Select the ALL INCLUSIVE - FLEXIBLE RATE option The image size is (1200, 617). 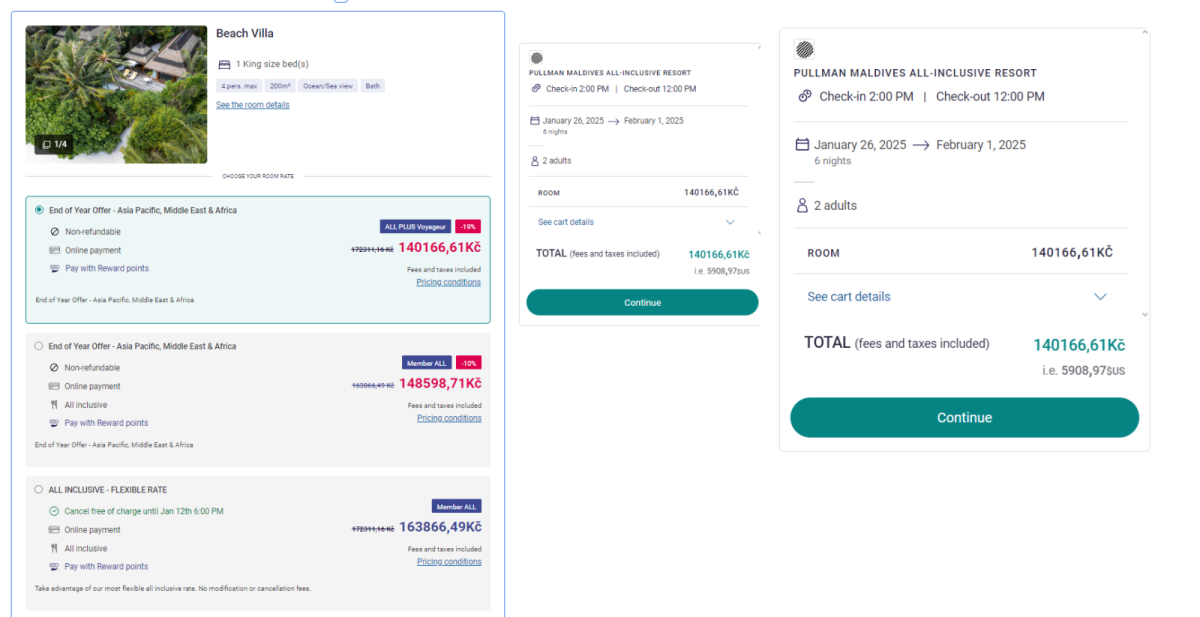point(39,490)
